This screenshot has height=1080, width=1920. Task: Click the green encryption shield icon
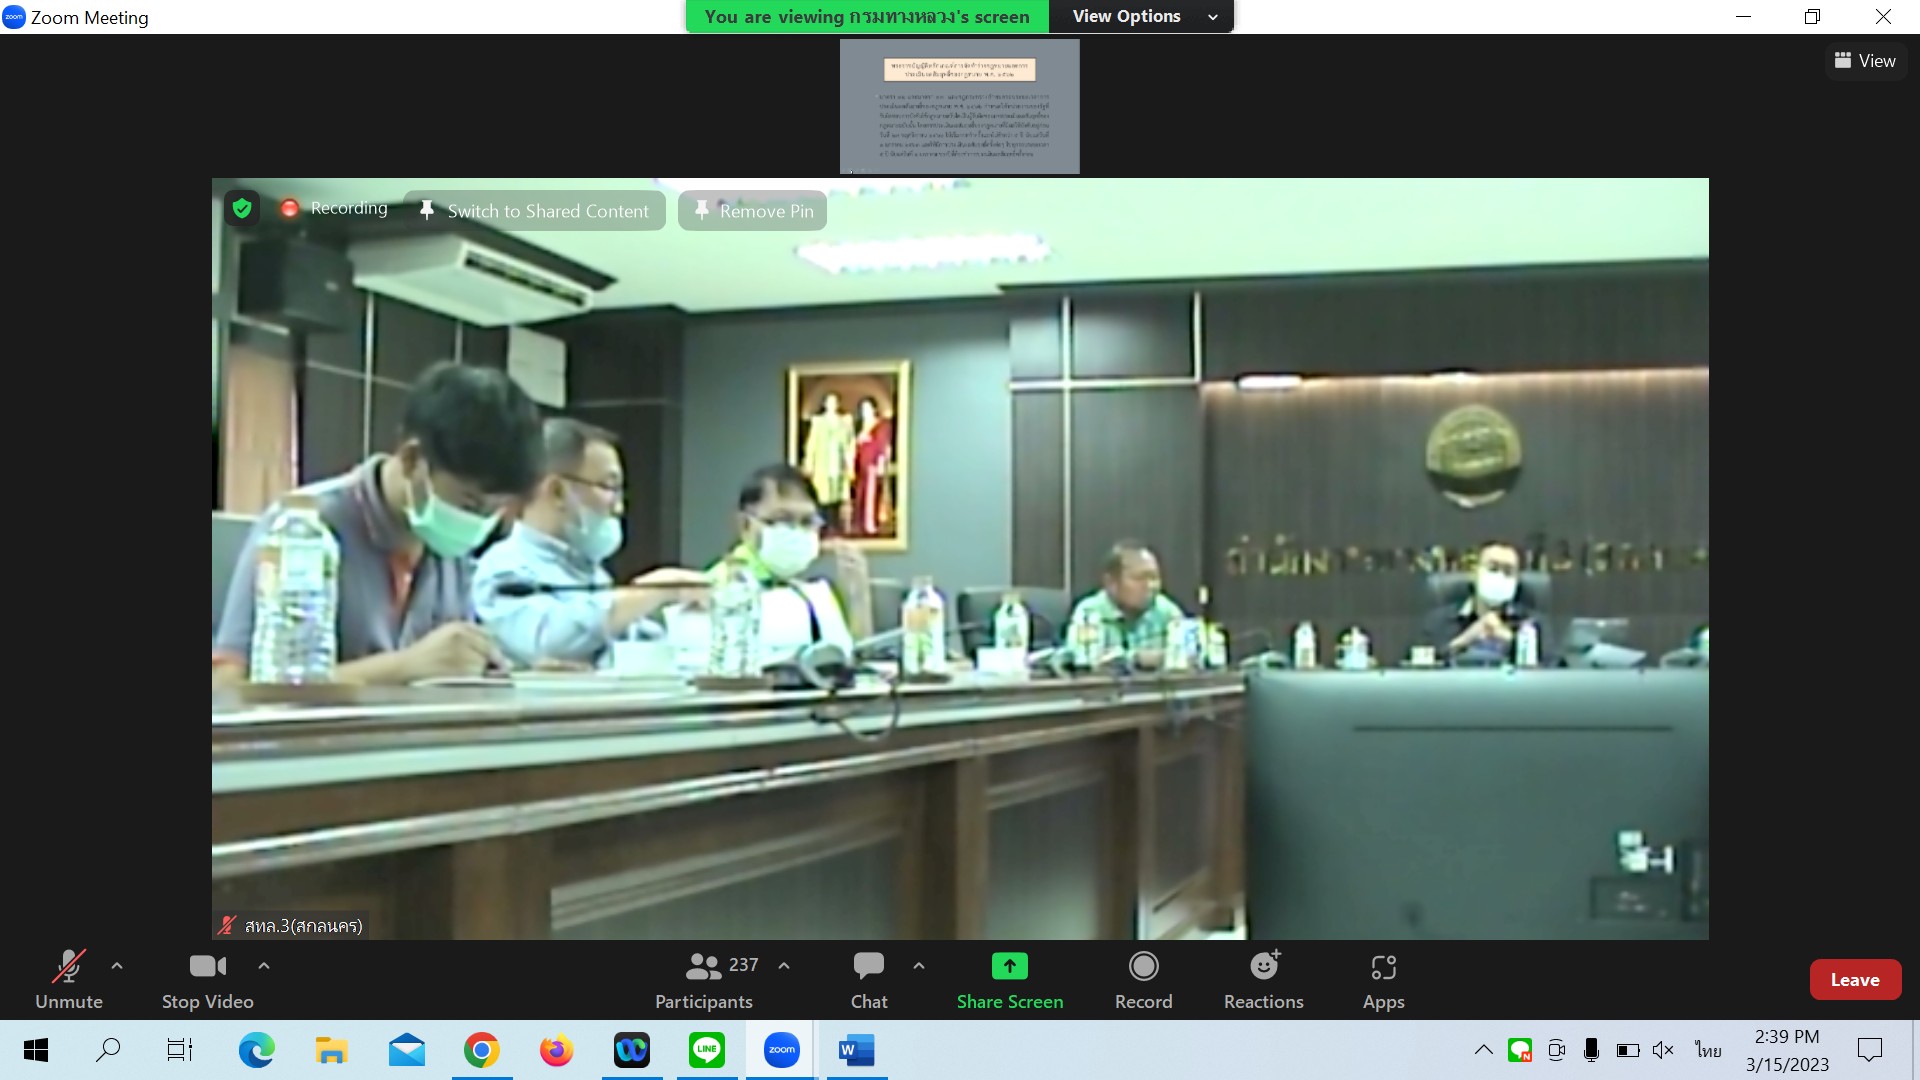[242, 208]
